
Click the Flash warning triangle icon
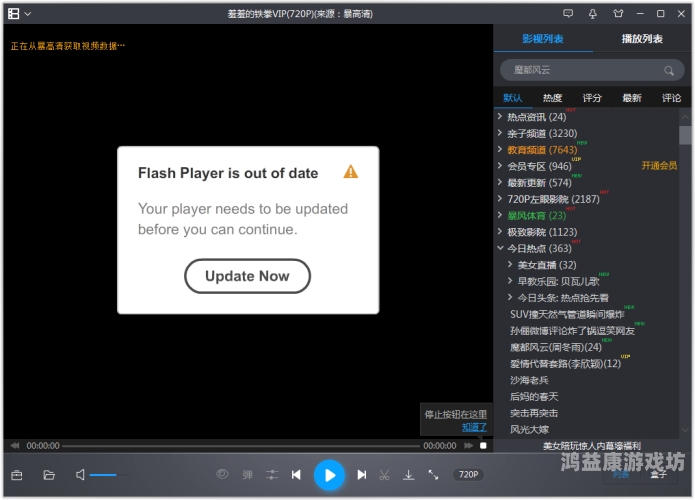click(351, 172)
